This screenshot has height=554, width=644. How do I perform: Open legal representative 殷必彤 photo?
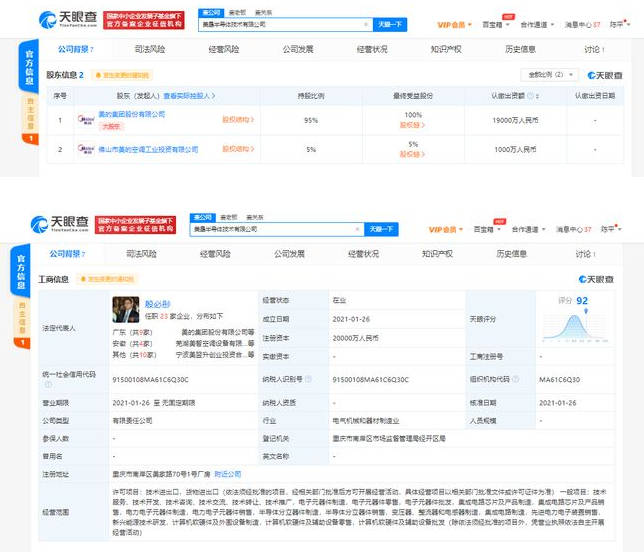126,310
